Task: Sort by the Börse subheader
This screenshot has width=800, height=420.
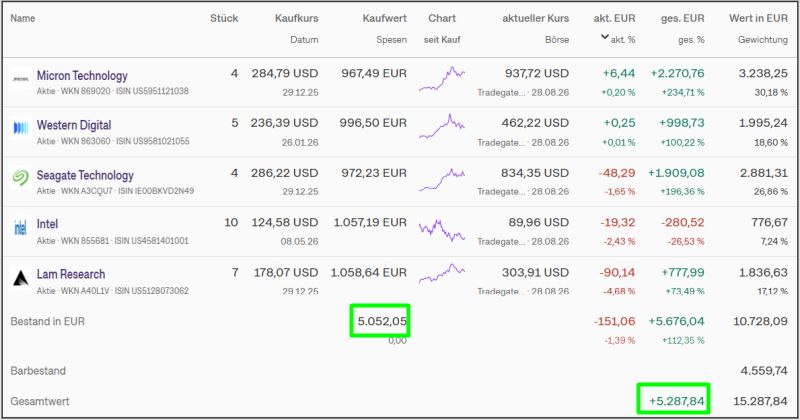Action: pos(557,40)
